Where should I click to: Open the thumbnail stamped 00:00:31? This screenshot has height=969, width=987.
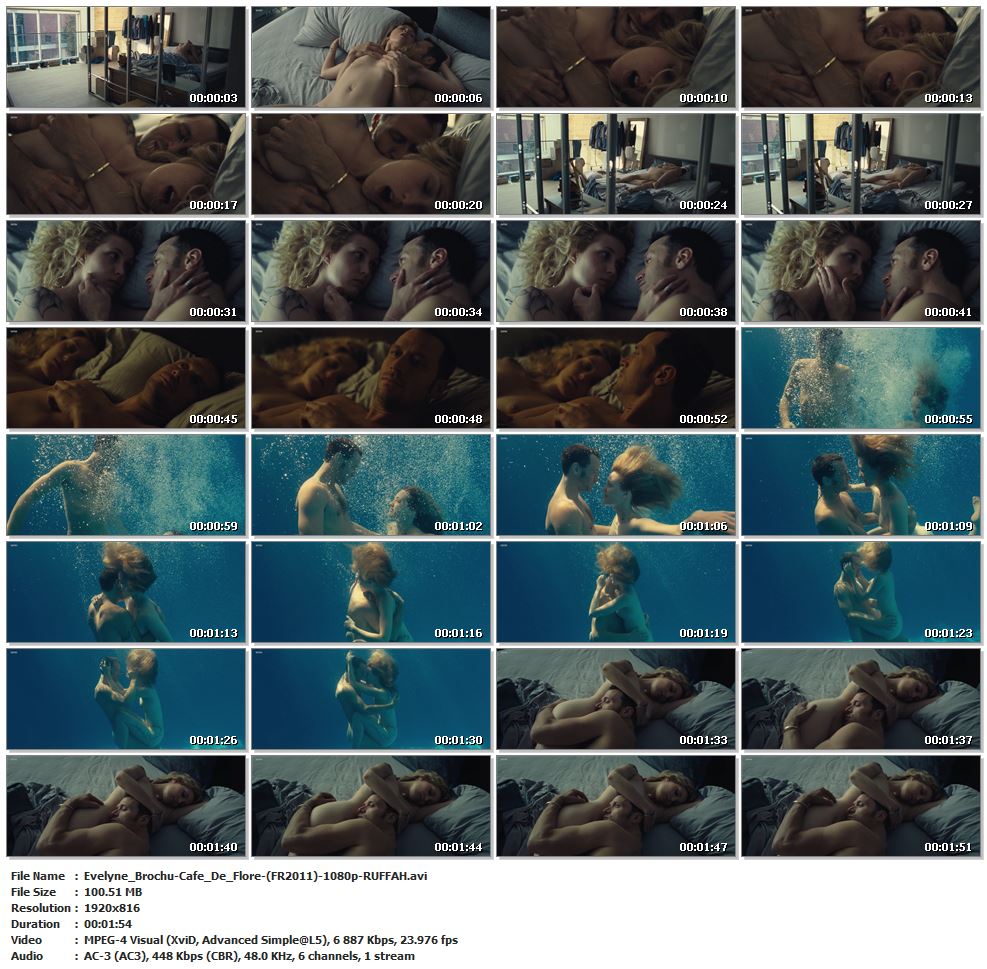[126, 271]
